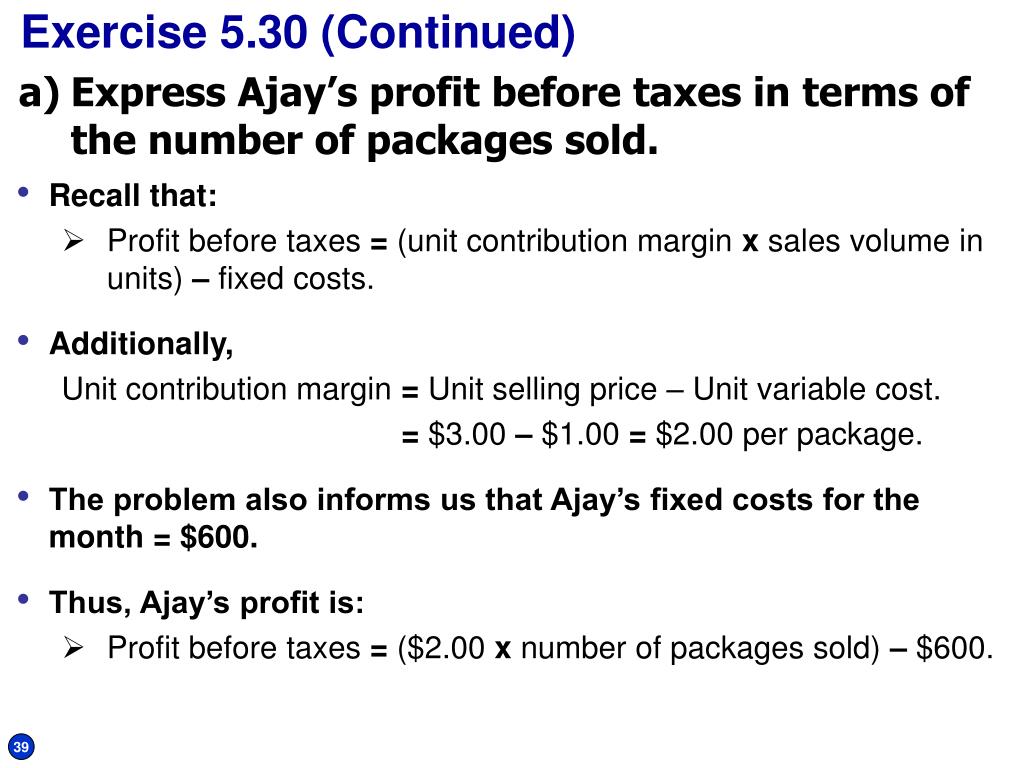Image resolution: width=1024 pixels, height=768 pixels.
Task: Click the bullet before Thus, Ajay's profit is
Action: coord(24,599)
